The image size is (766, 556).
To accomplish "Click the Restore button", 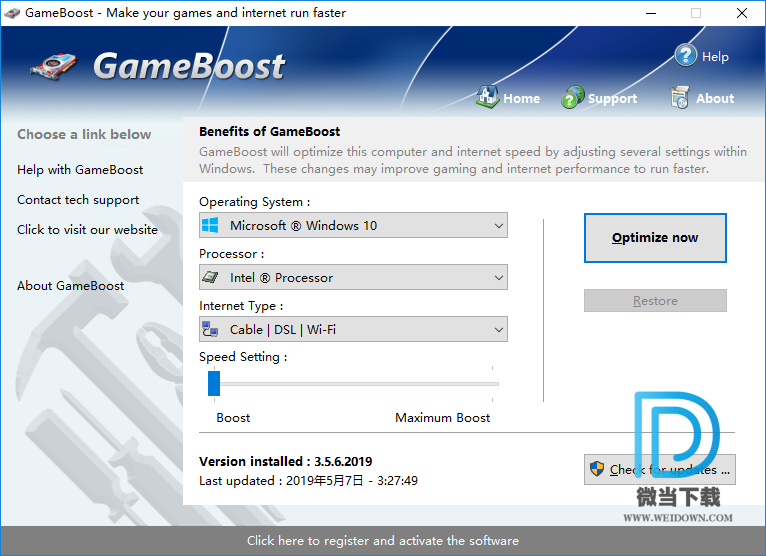I will [655, 300].
